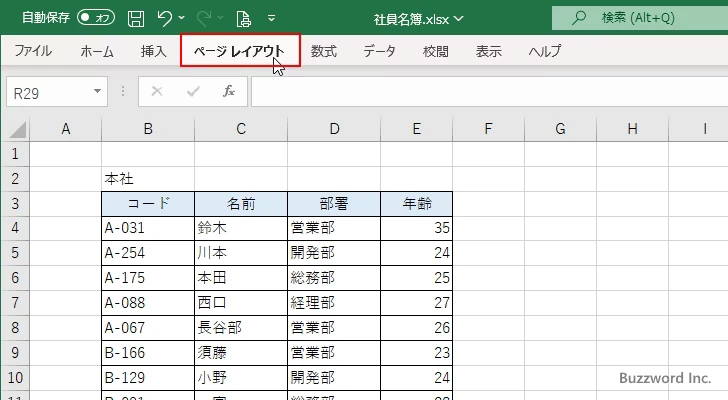Viewport: 728px width, 400px height.
Task: Select column E header
Action: point(416,129)
